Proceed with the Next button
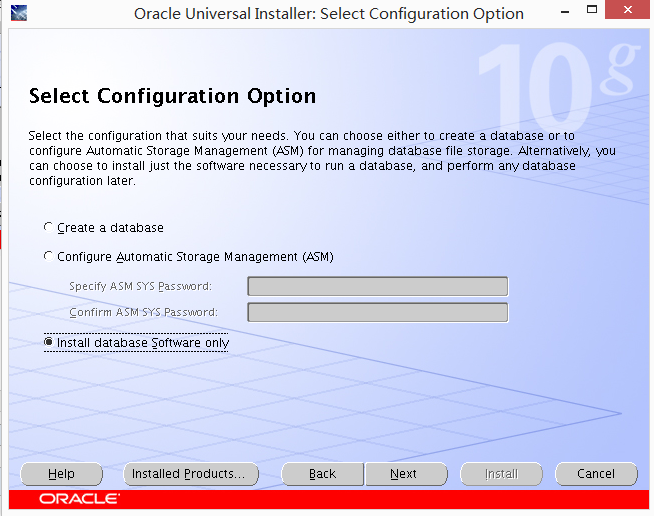The image size is (654, 516). (406, 474)
